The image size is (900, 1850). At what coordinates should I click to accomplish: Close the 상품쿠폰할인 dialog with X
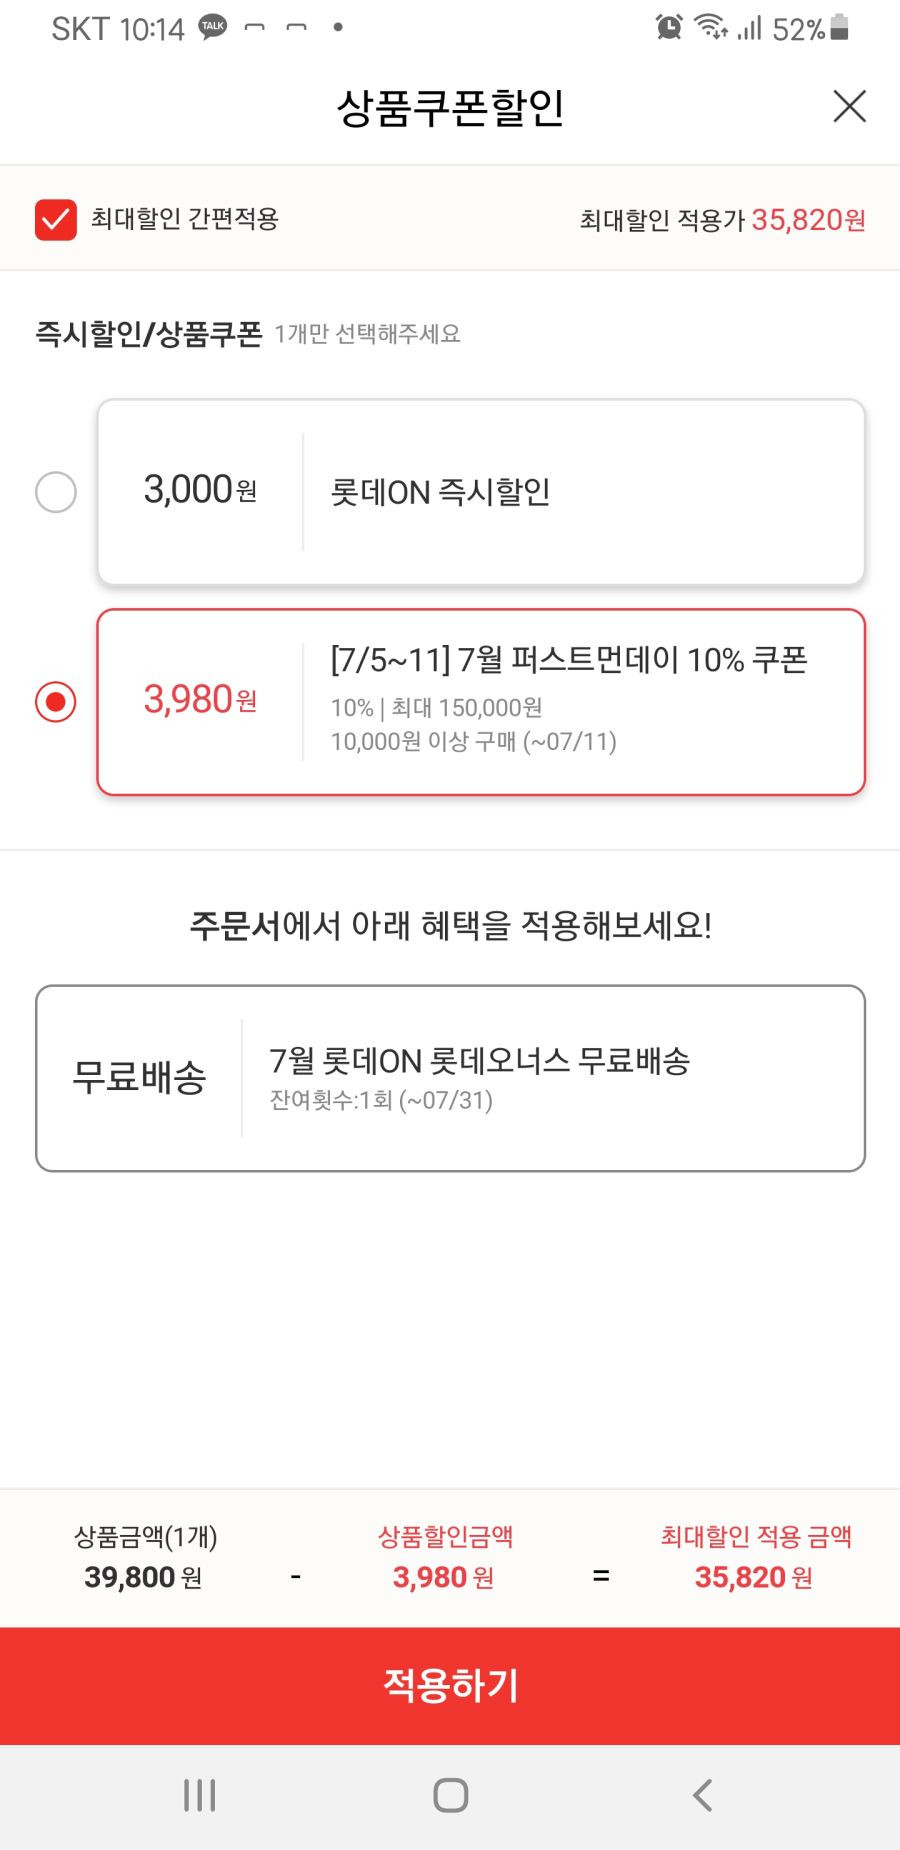click(x=849, y=106)
